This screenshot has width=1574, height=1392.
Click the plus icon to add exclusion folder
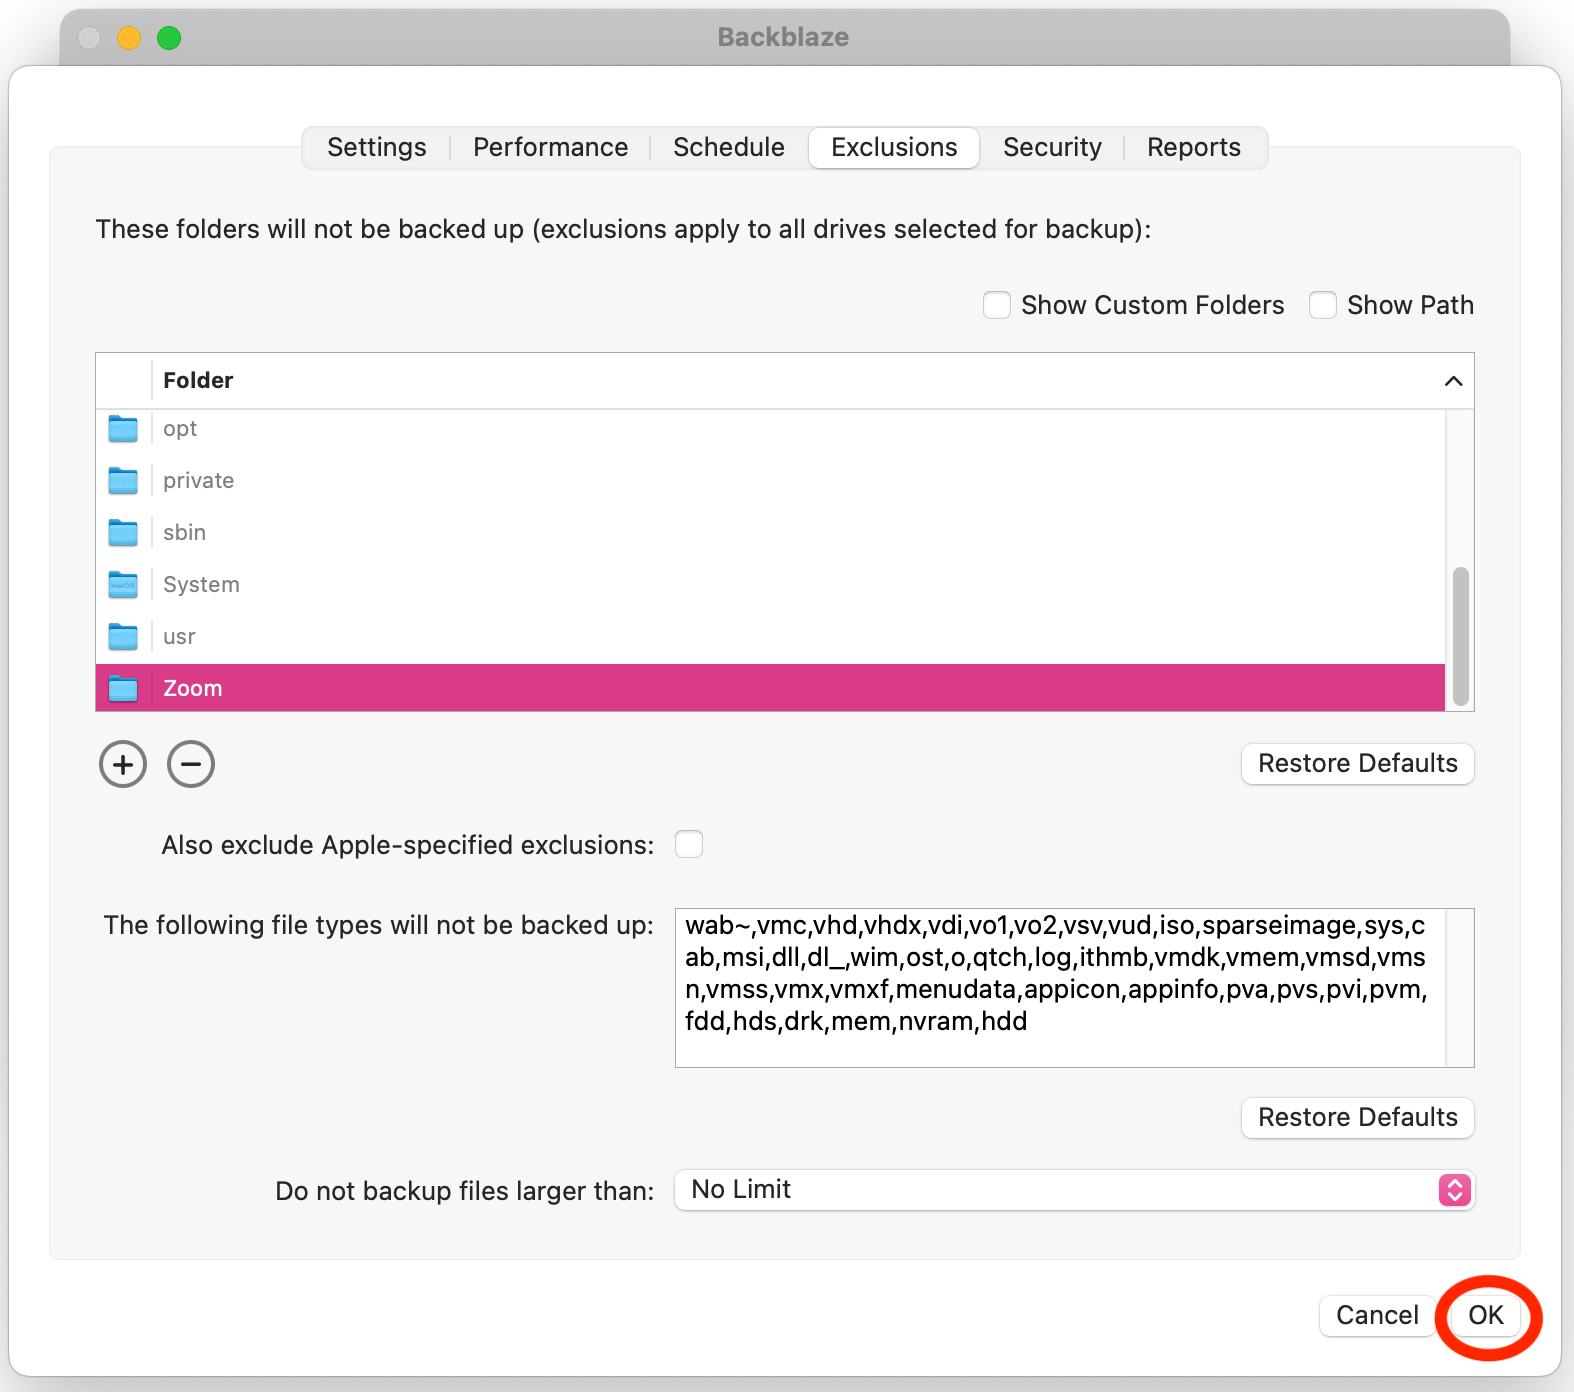[x=123, y=765]
